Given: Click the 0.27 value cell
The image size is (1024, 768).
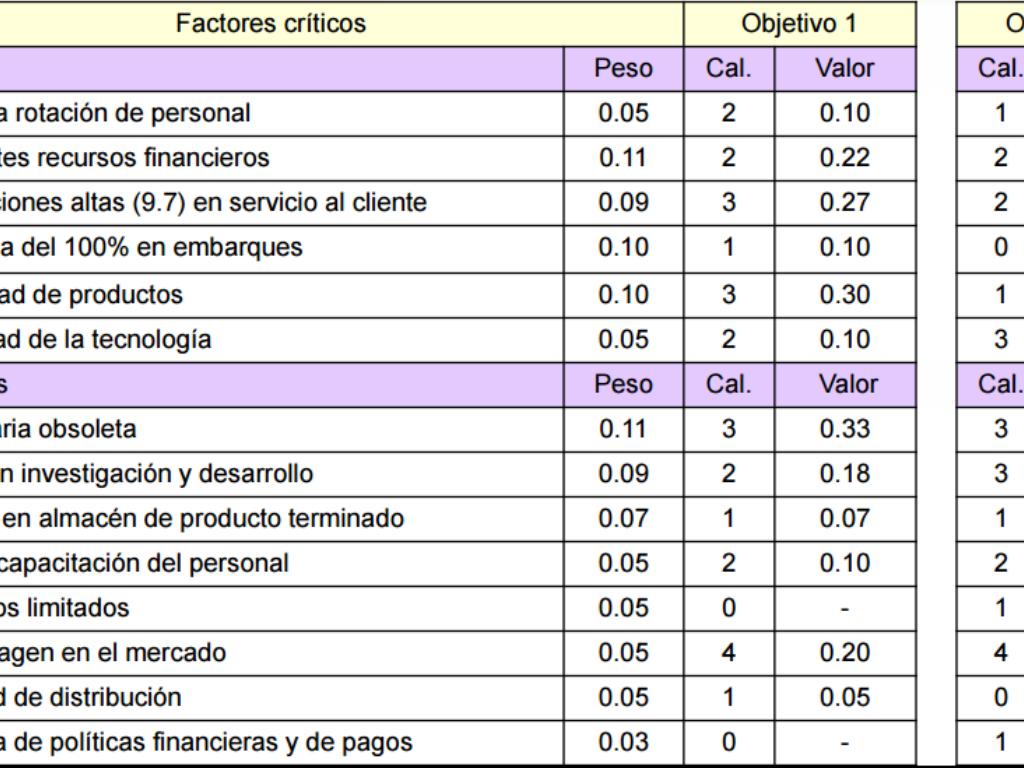Looking at the screenshot, I should coord(846,203).
